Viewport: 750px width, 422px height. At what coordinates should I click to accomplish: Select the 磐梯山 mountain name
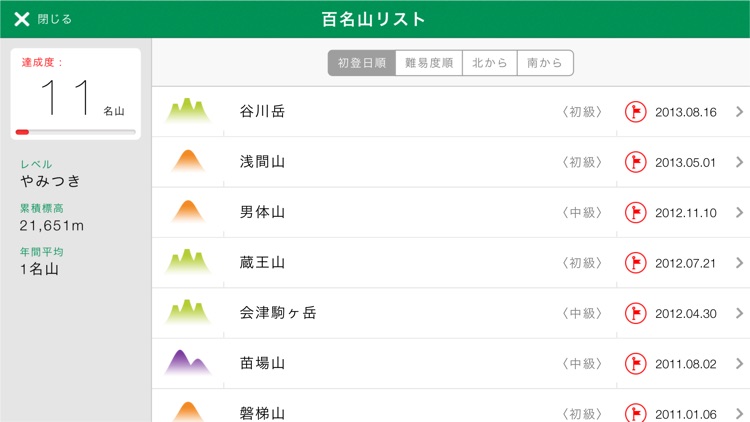point(262,413)
